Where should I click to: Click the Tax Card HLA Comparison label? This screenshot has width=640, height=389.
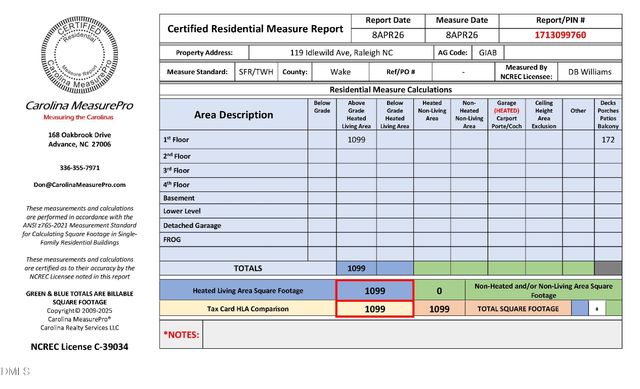248,309
